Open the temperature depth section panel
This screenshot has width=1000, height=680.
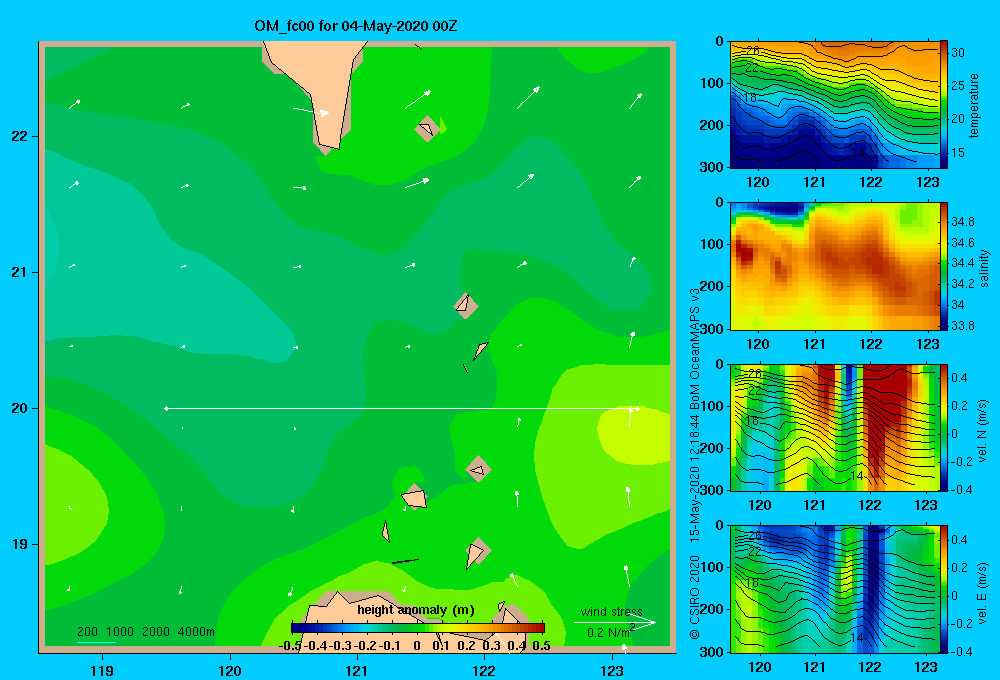[834, 105]
